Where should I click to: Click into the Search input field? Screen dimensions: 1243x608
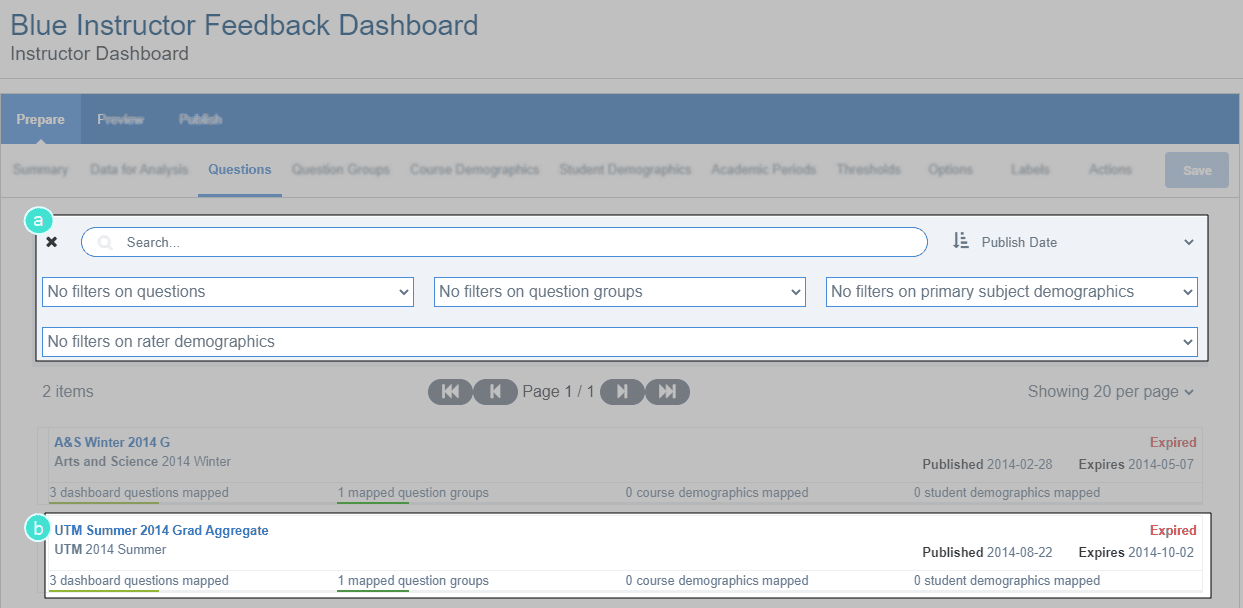click(x=504, y=242)
